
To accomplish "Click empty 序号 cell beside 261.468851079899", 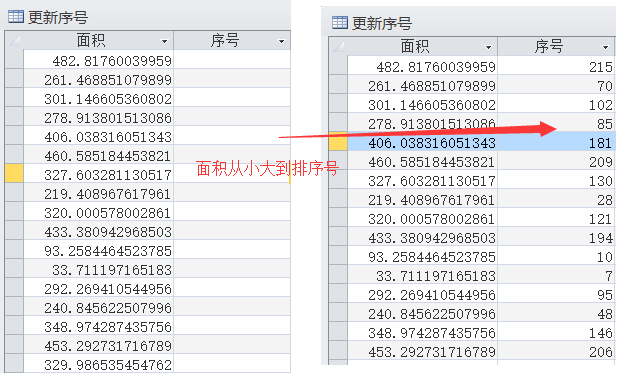I will [232, 79].
